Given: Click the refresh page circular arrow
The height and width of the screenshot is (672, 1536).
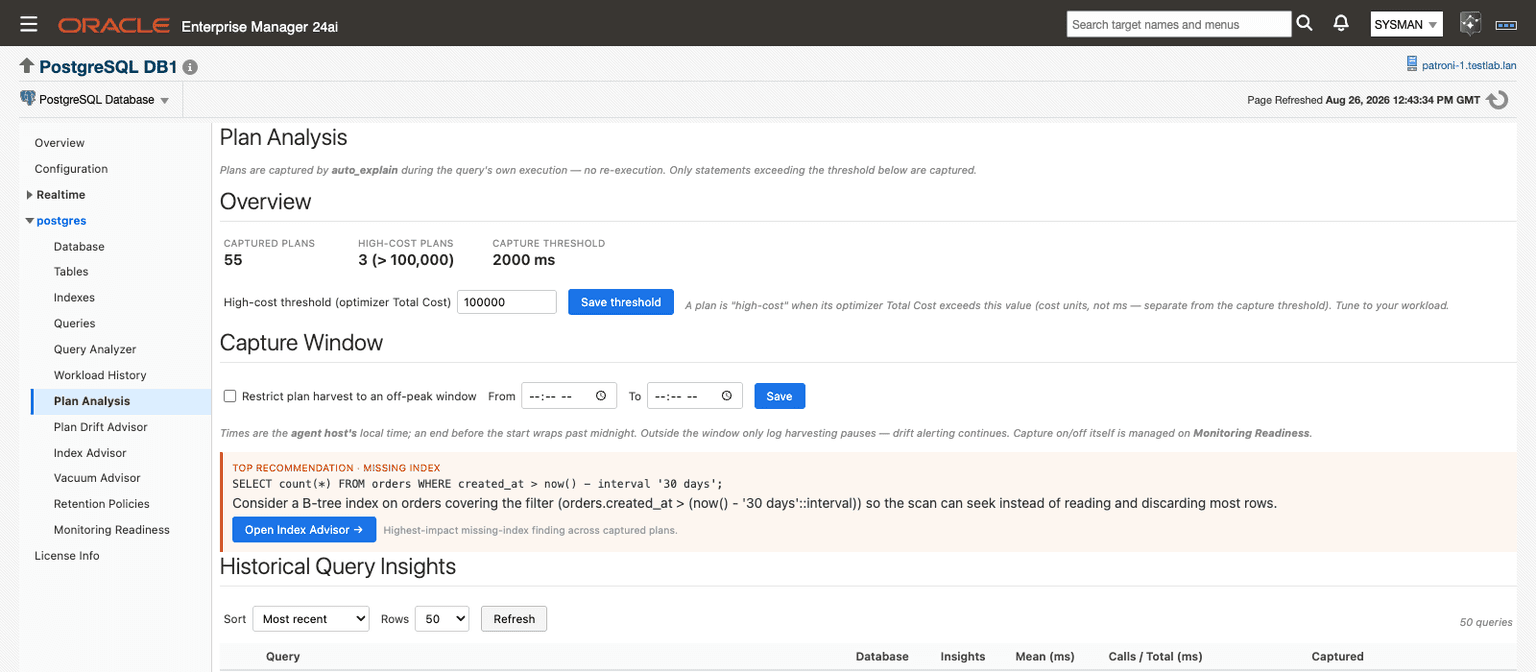Looking at the screenshot, I should 1497,100.
